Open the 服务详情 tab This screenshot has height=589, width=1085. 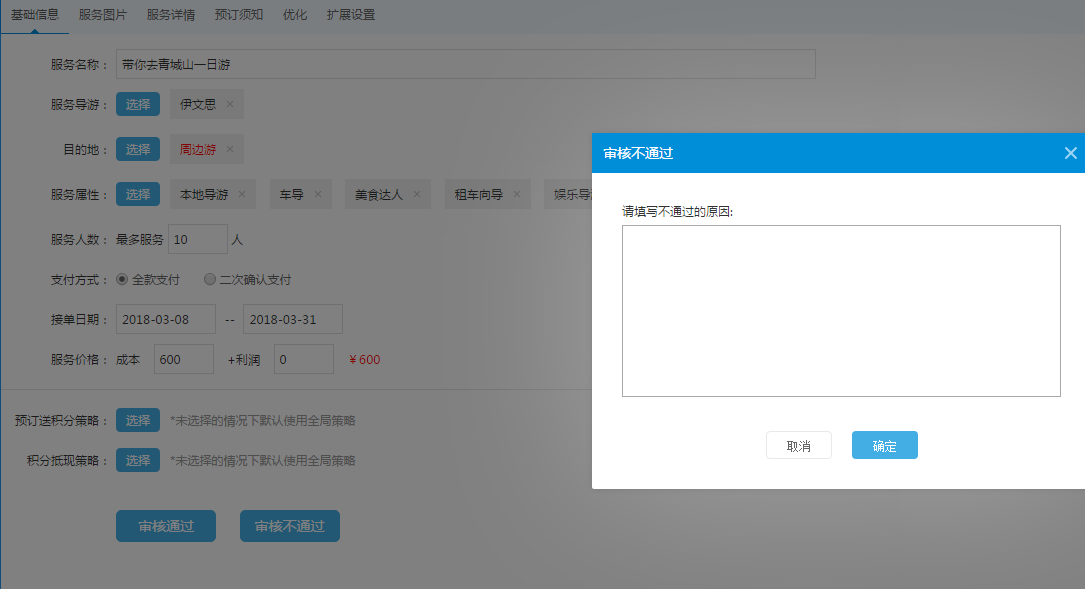[x=170, y=15]
